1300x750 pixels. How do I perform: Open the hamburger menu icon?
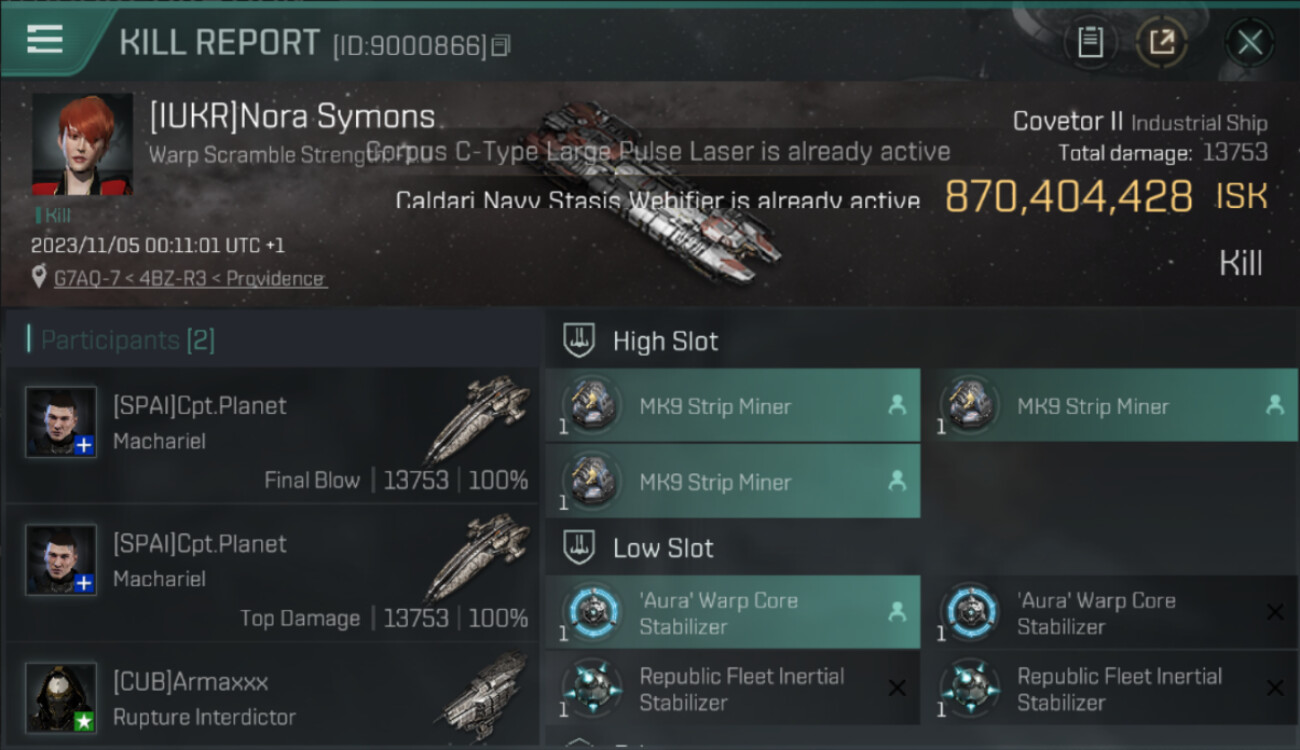[x=45, y=39]
